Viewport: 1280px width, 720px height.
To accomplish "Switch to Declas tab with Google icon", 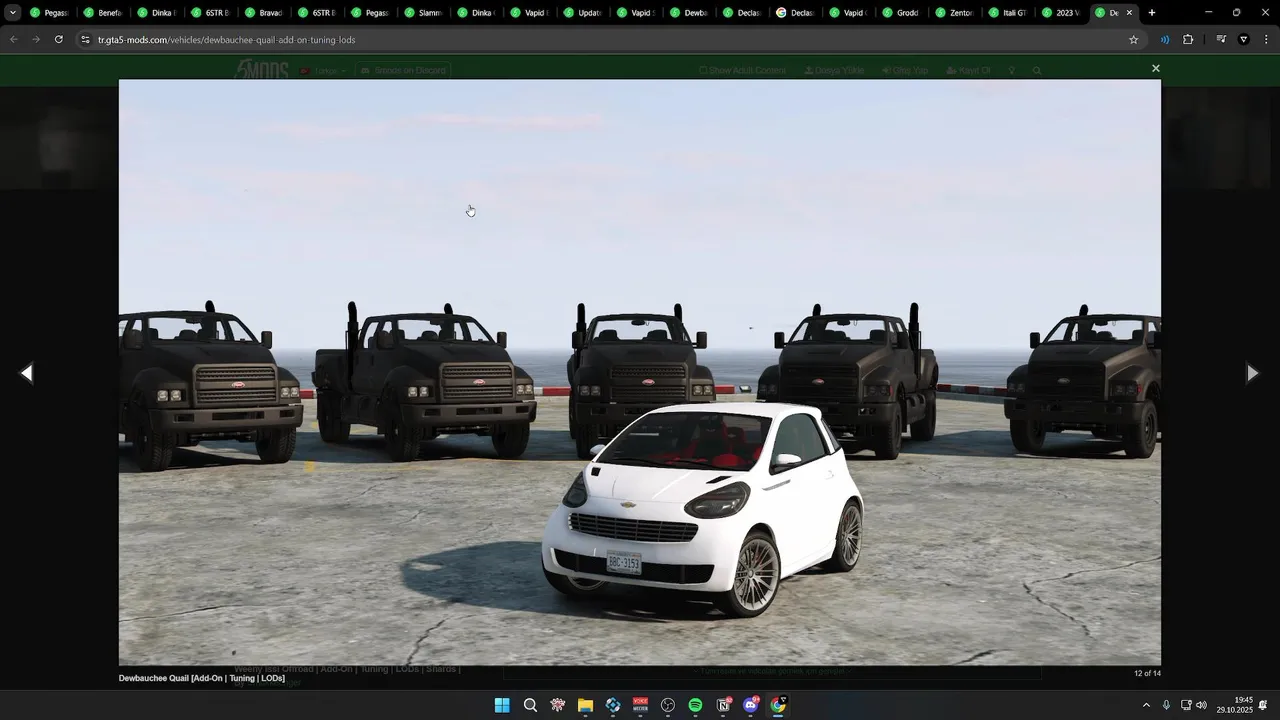I will (794, 13).
